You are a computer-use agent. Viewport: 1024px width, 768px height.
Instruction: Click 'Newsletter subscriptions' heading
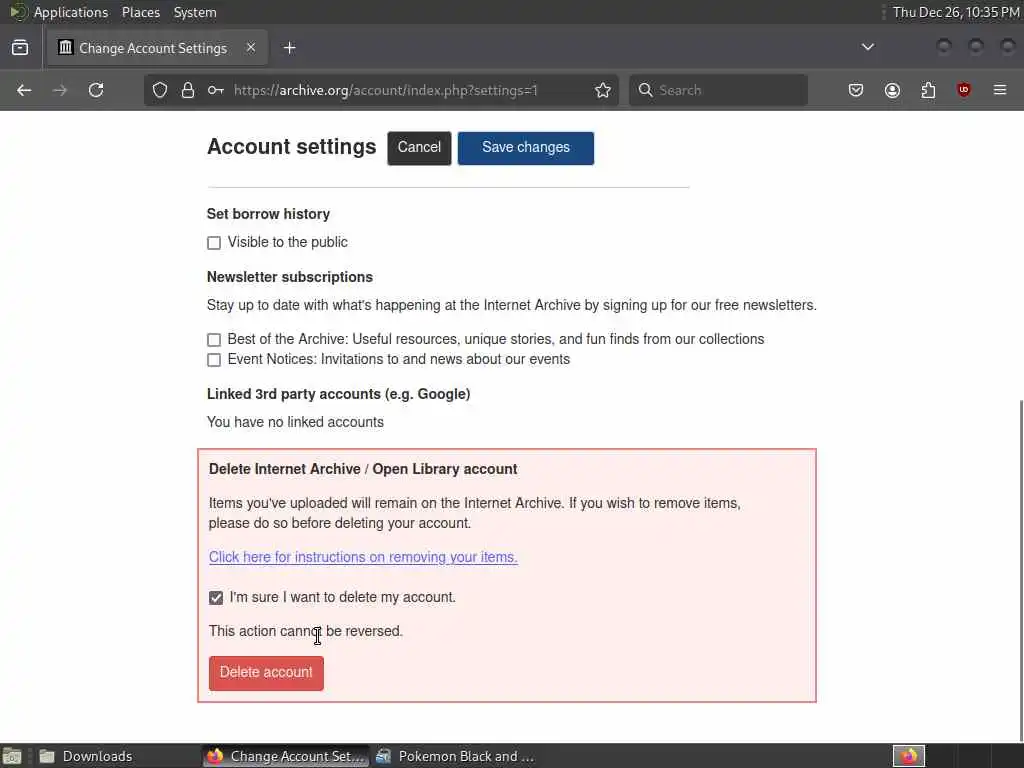pos(290,277)
